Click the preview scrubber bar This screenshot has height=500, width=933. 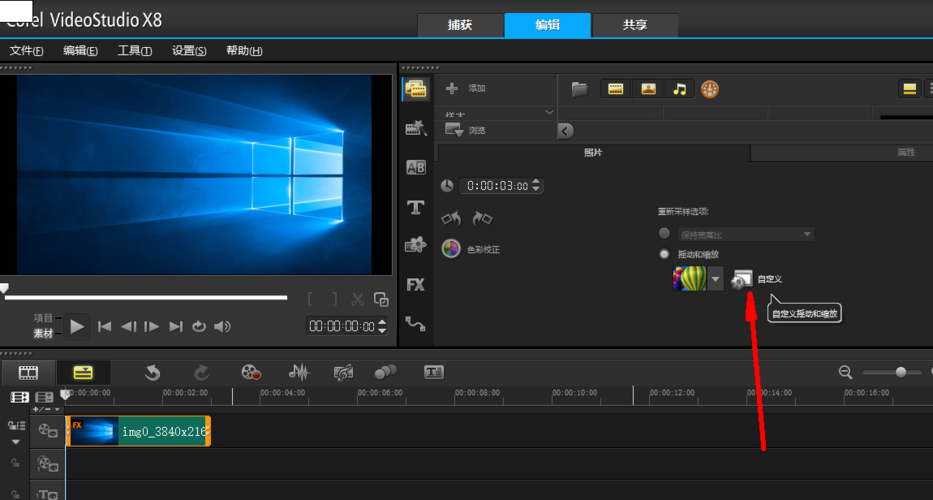click(146, 297)
